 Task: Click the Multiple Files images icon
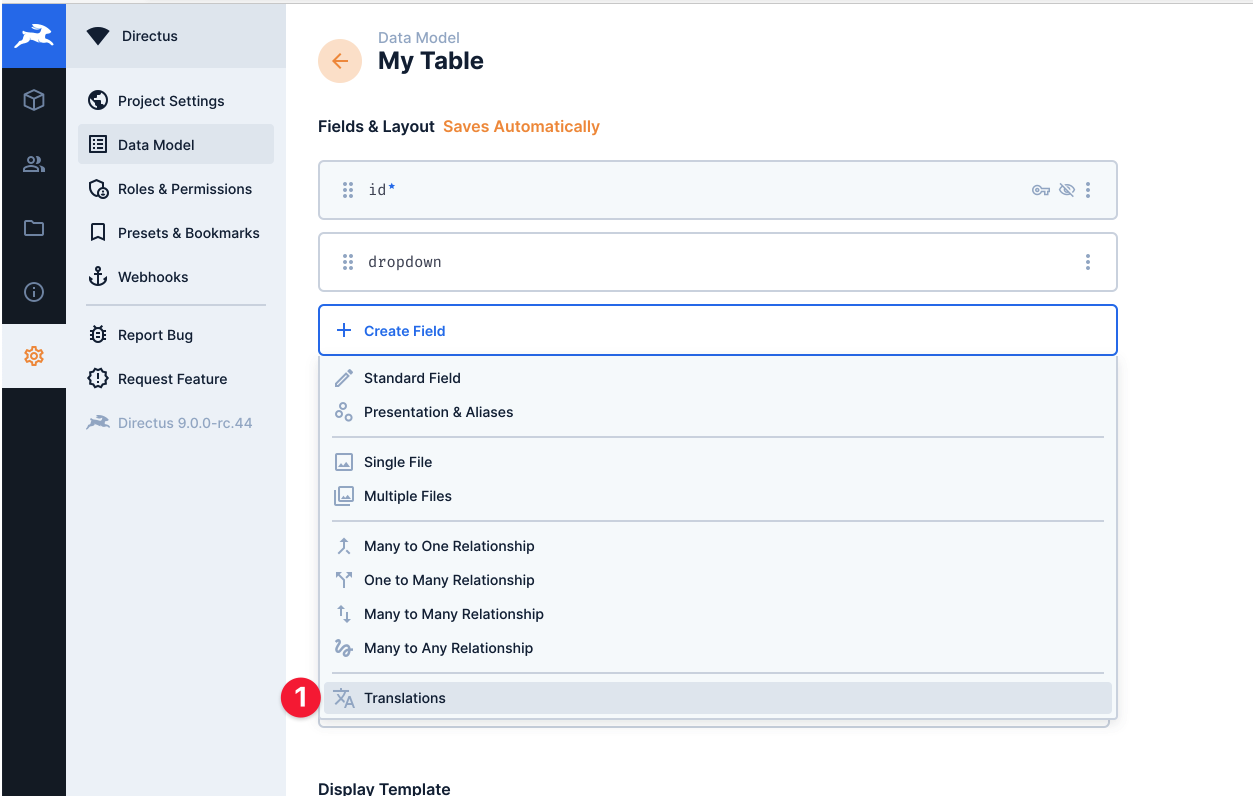[x=344, y=496]
